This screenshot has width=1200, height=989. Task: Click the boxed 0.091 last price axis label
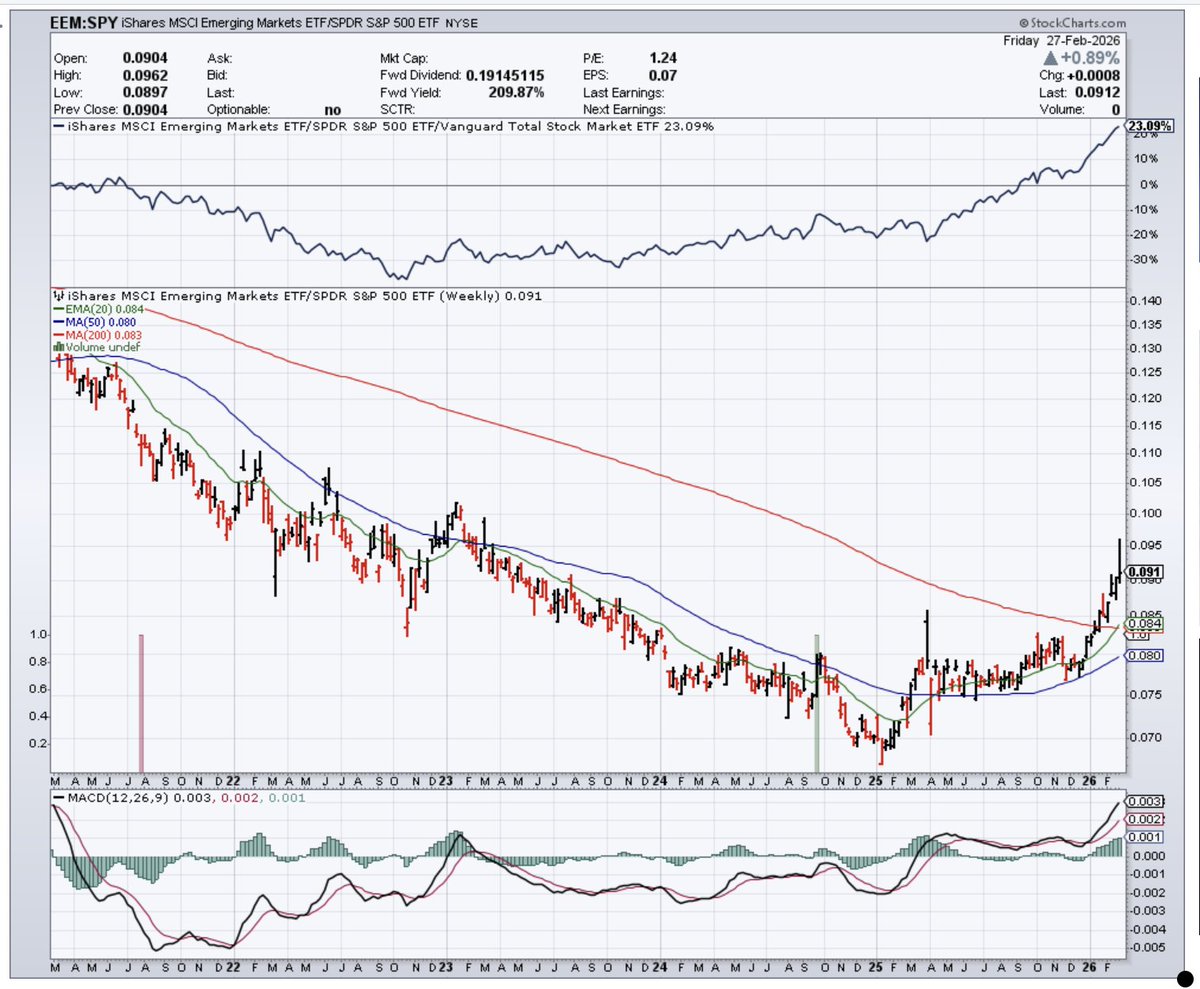click(x=1146, y=572)
